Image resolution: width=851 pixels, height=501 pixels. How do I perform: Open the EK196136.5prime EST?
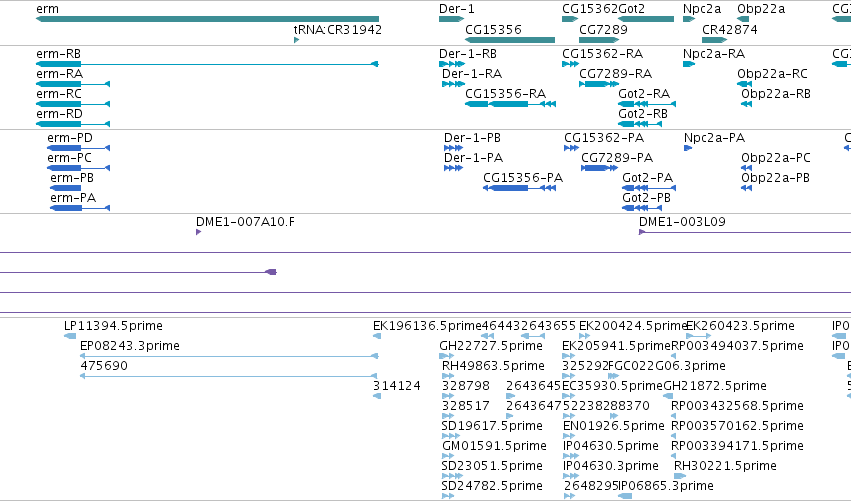coord(377,337)
